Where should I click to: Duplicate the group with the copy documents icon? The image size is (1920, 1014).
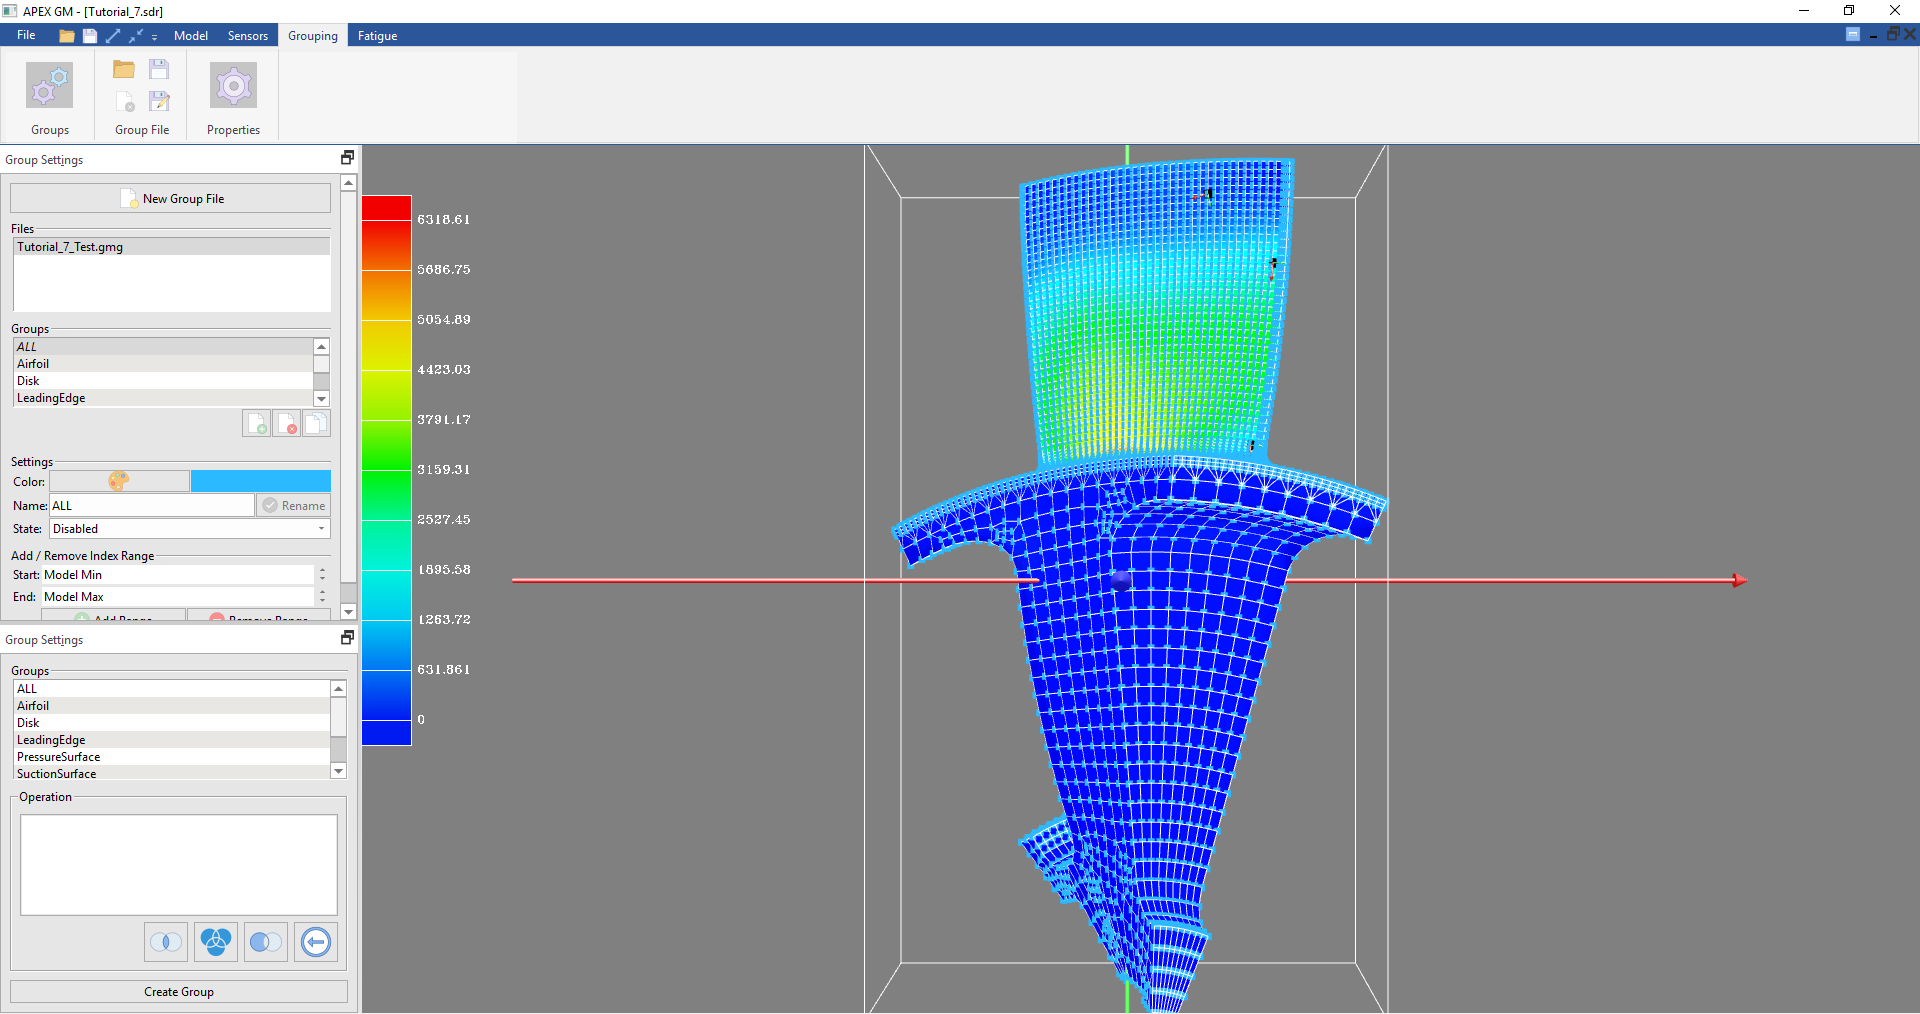(316, 423)
